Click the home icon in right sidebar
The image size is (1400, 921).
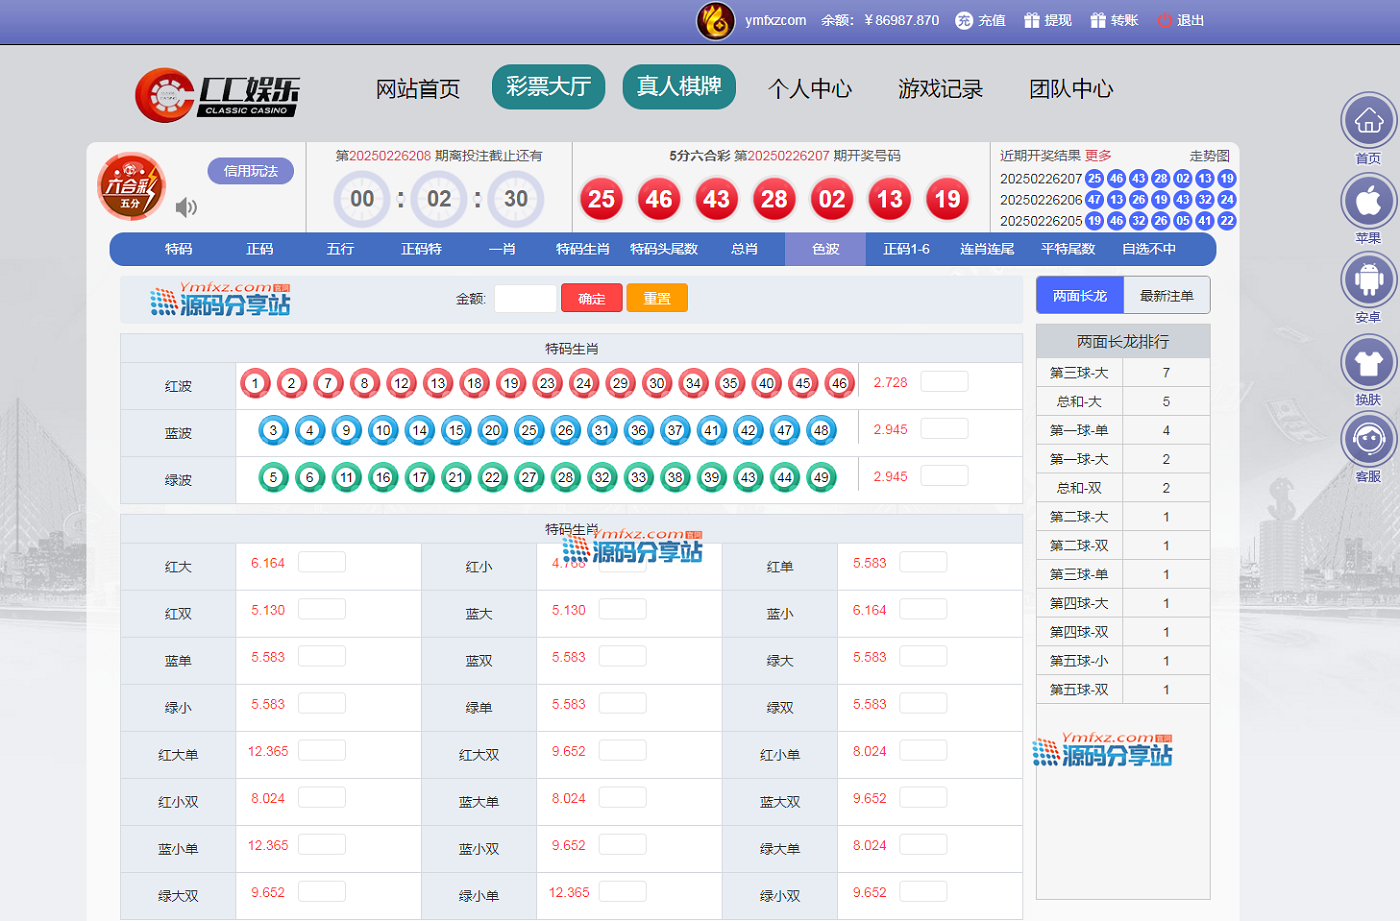(1368, 121)
